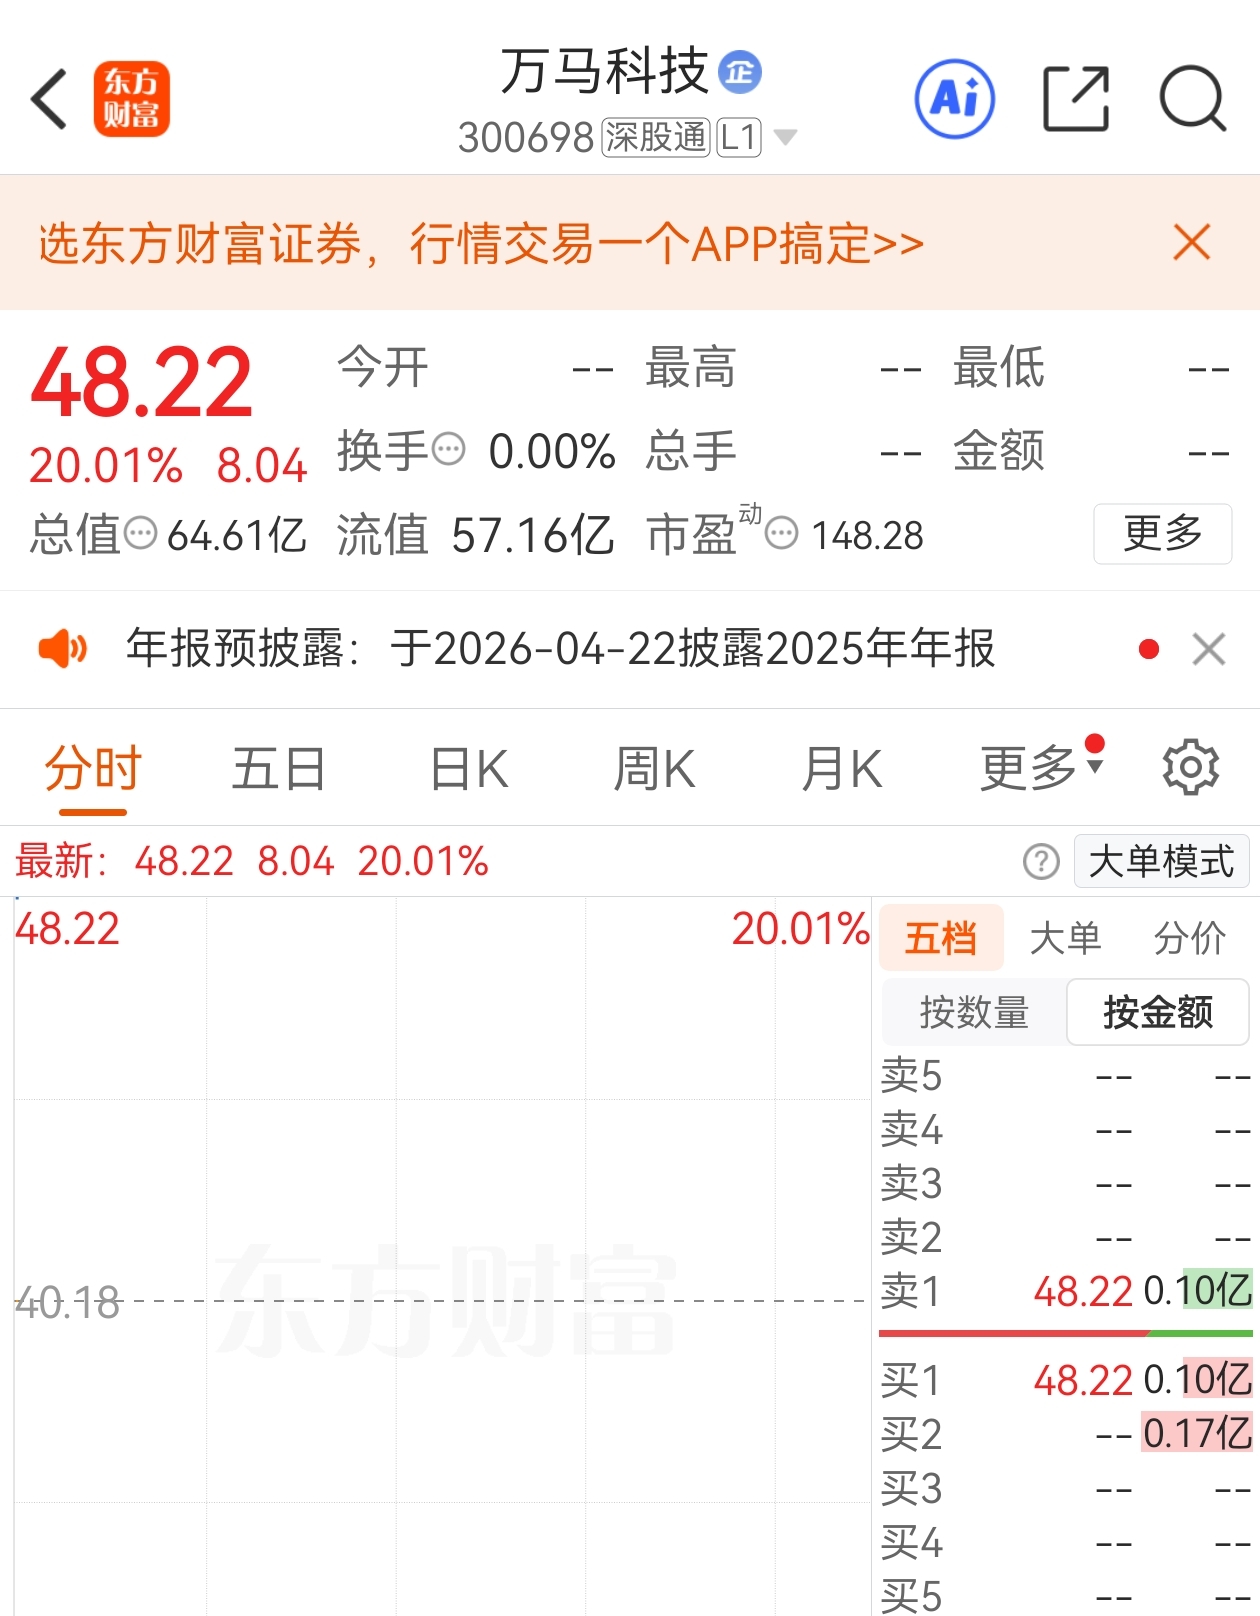Tap the 深股通 tag
The height and width of the screenshot is (1616, 1260).
(656, 137)
